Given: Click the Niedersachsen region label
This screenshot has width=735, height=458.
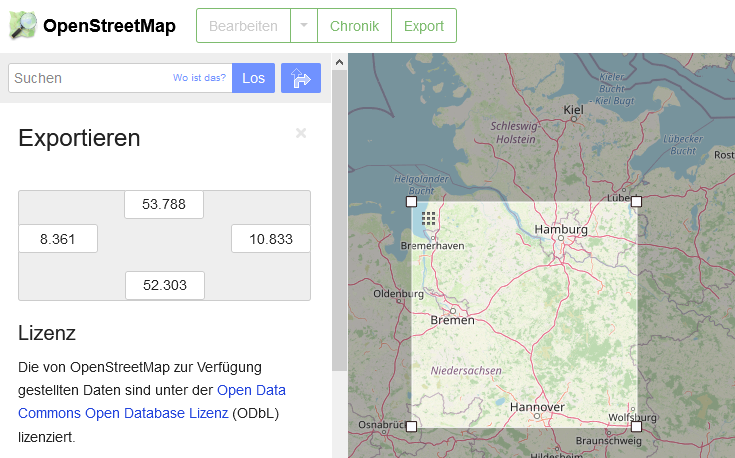Looking at the screenshot, I should coord(466,371).
